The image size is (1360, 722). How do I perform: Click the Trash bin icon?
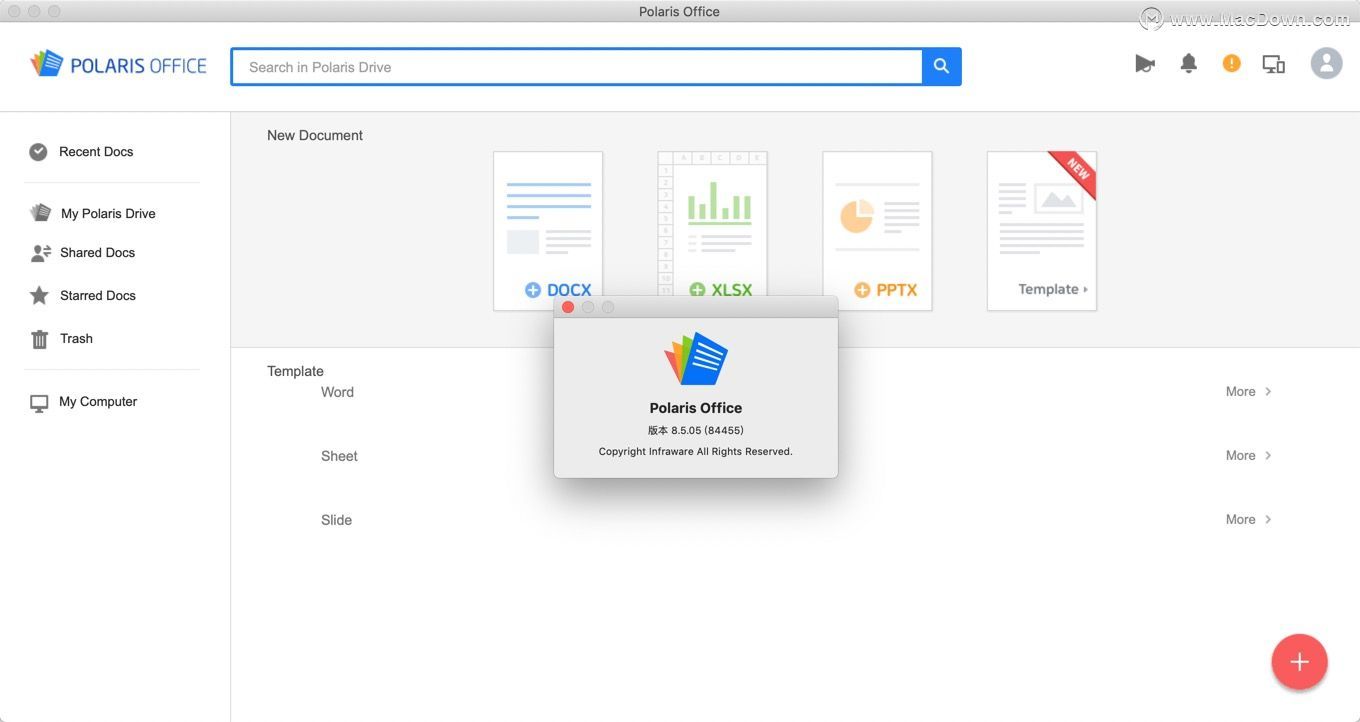(x=39, y=339)
